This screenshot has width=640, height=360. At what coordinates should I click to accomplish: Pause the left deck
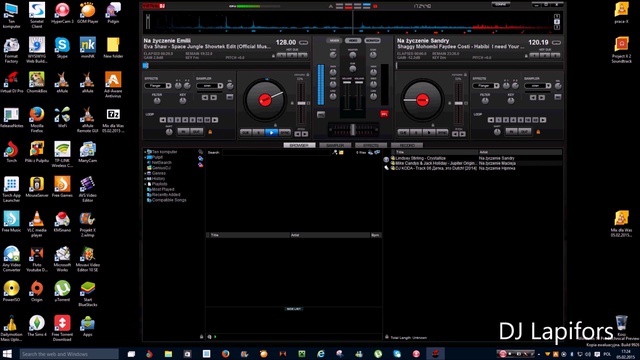pos(259,132)
